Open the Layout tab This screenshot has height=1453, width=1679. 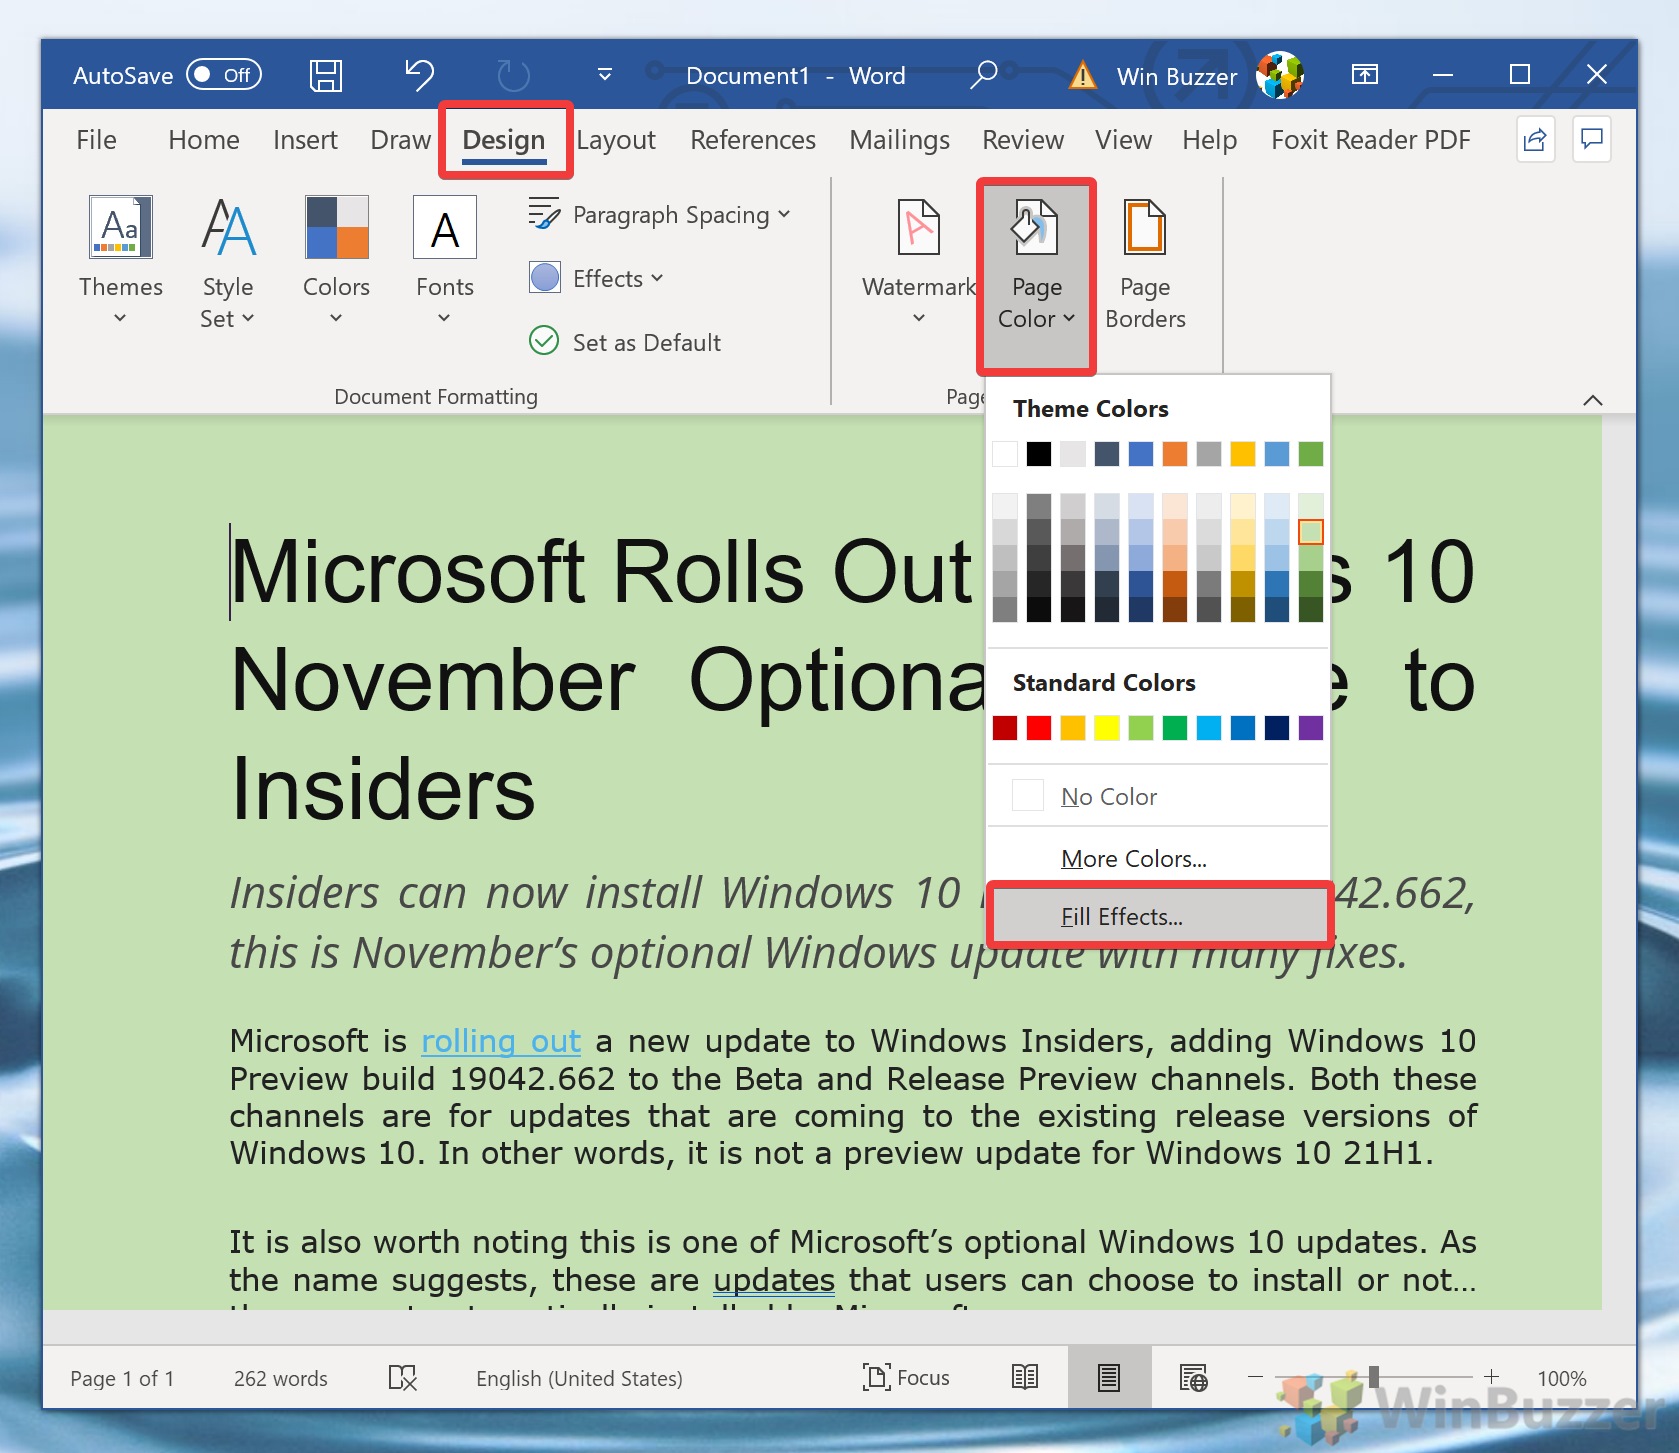click(x=616, y=140)
